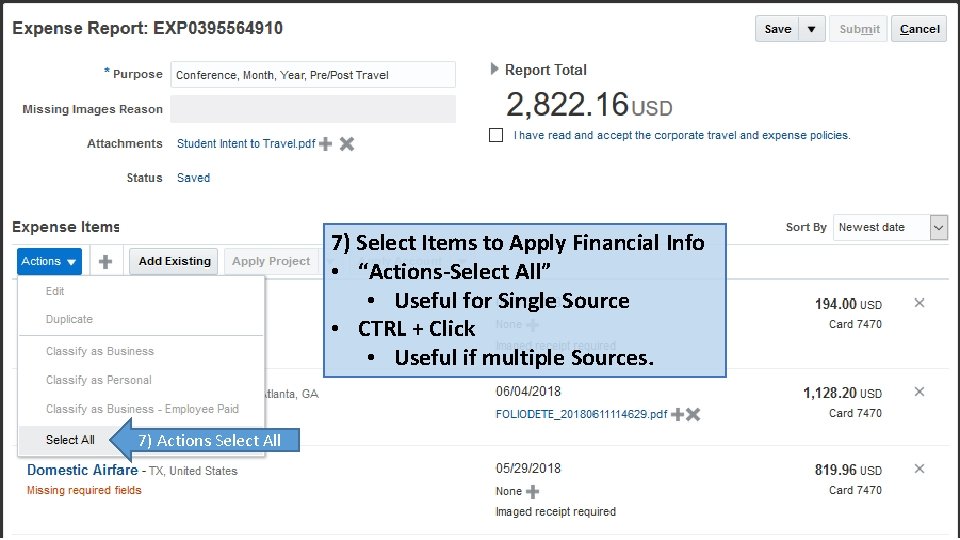
Task: Click the plus icon to create expense item
Action: [105, 261]
